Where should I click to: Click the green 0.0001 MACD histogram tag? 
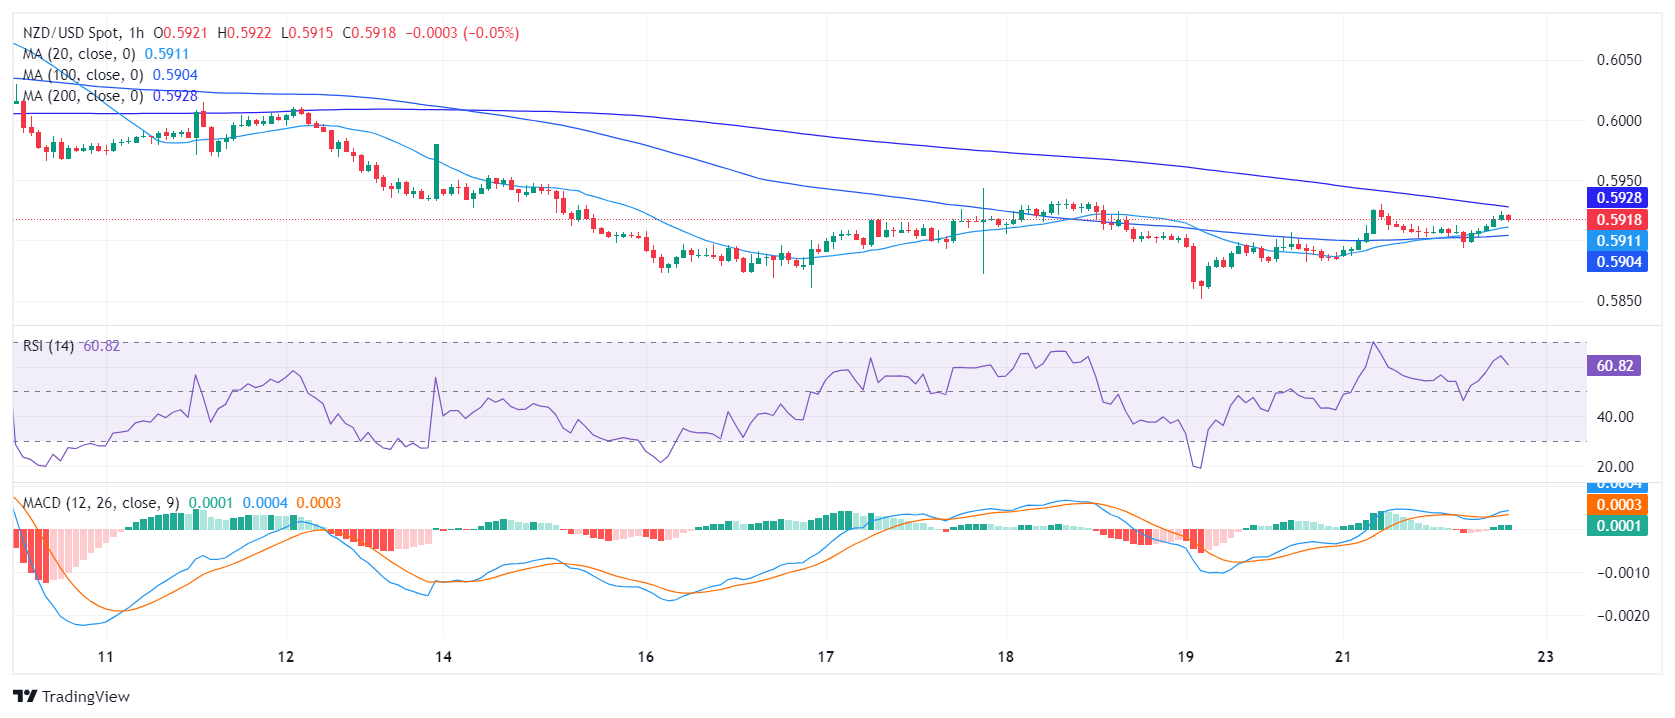click(x=1617, y=526)
